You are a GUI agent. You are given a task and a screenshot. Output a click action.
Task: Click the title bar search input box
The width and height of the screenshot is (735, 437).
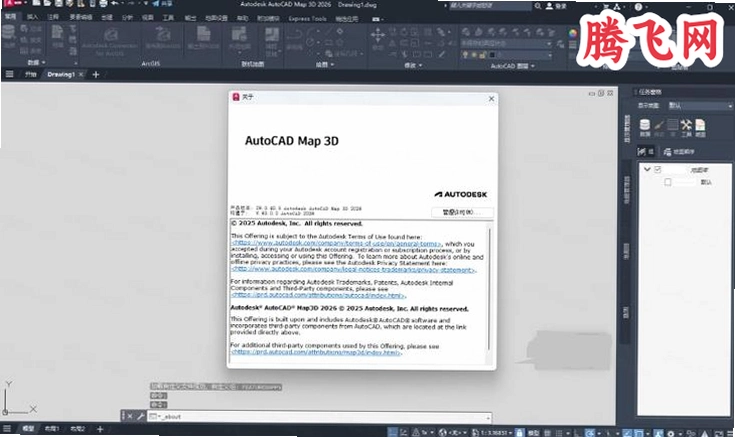[490, 6]
